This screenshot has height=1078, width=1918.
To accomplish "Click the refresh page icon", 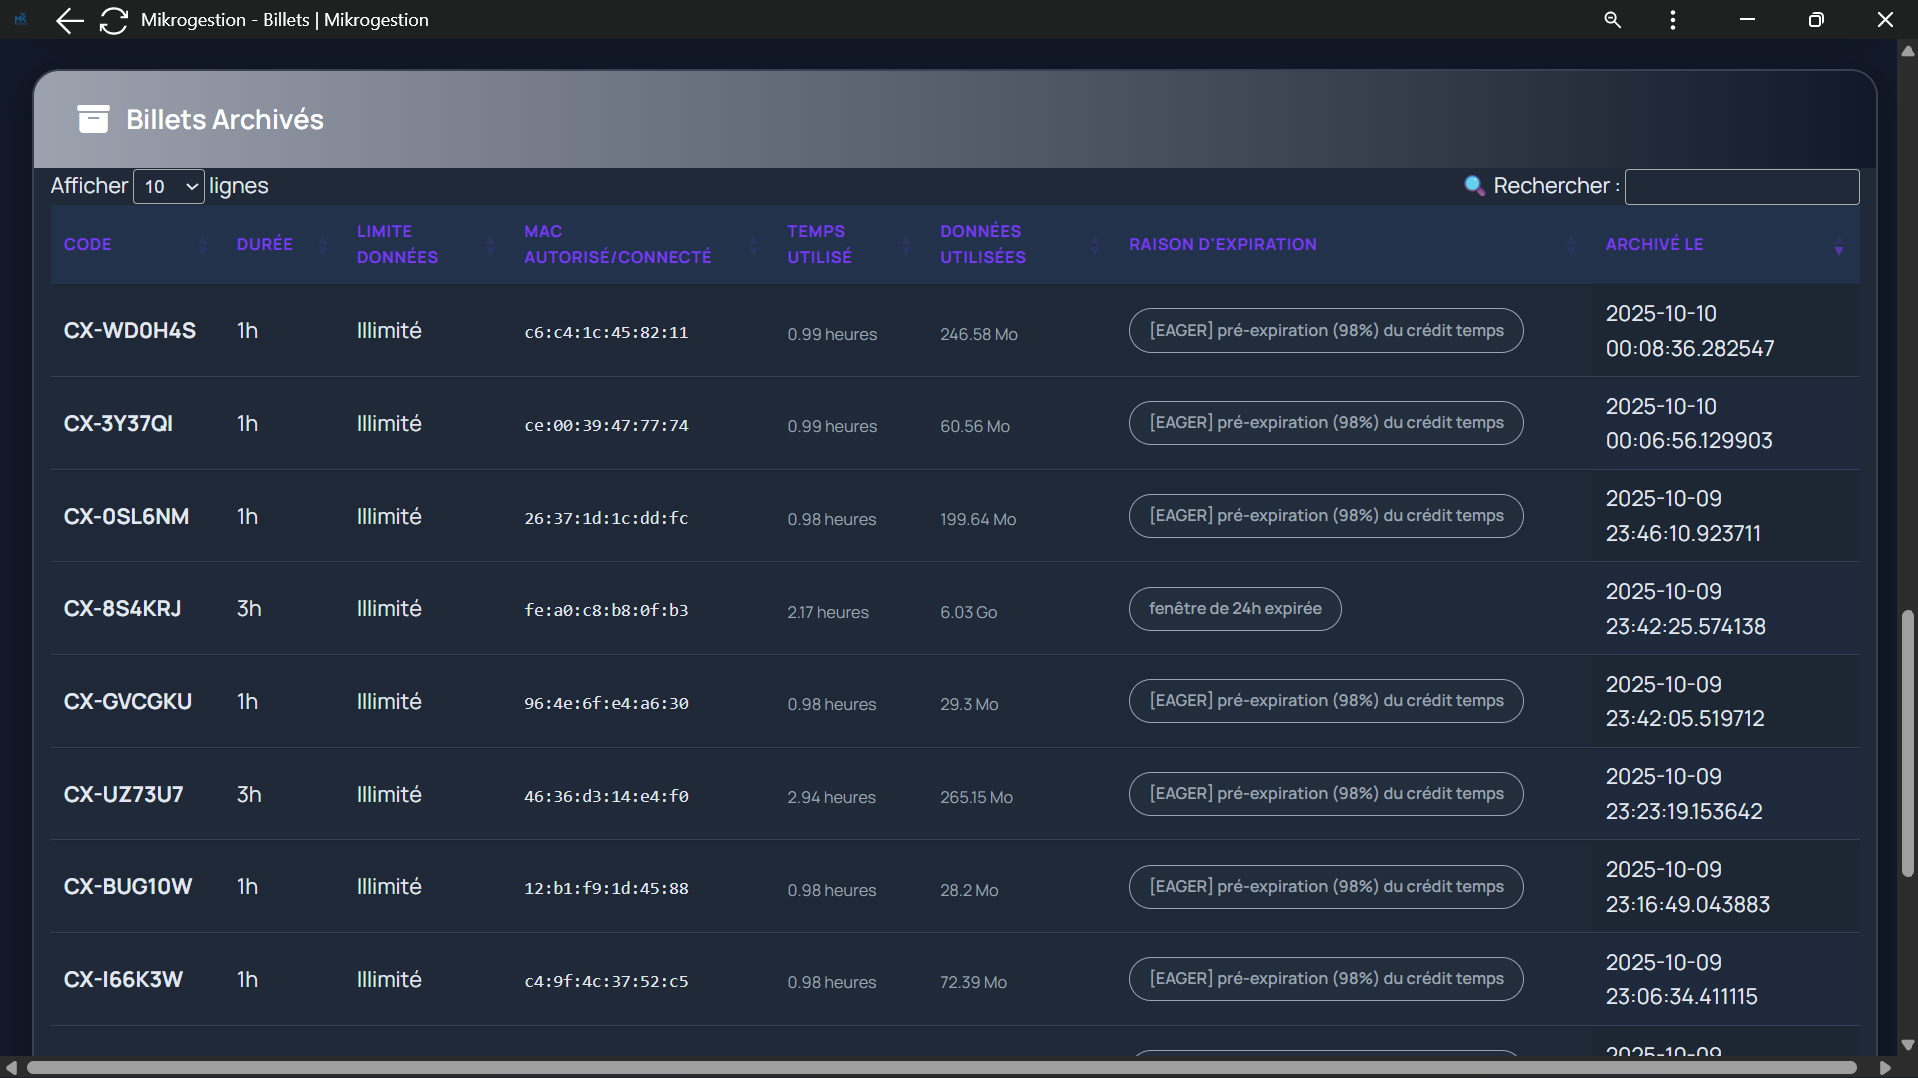I will point(113,20).
